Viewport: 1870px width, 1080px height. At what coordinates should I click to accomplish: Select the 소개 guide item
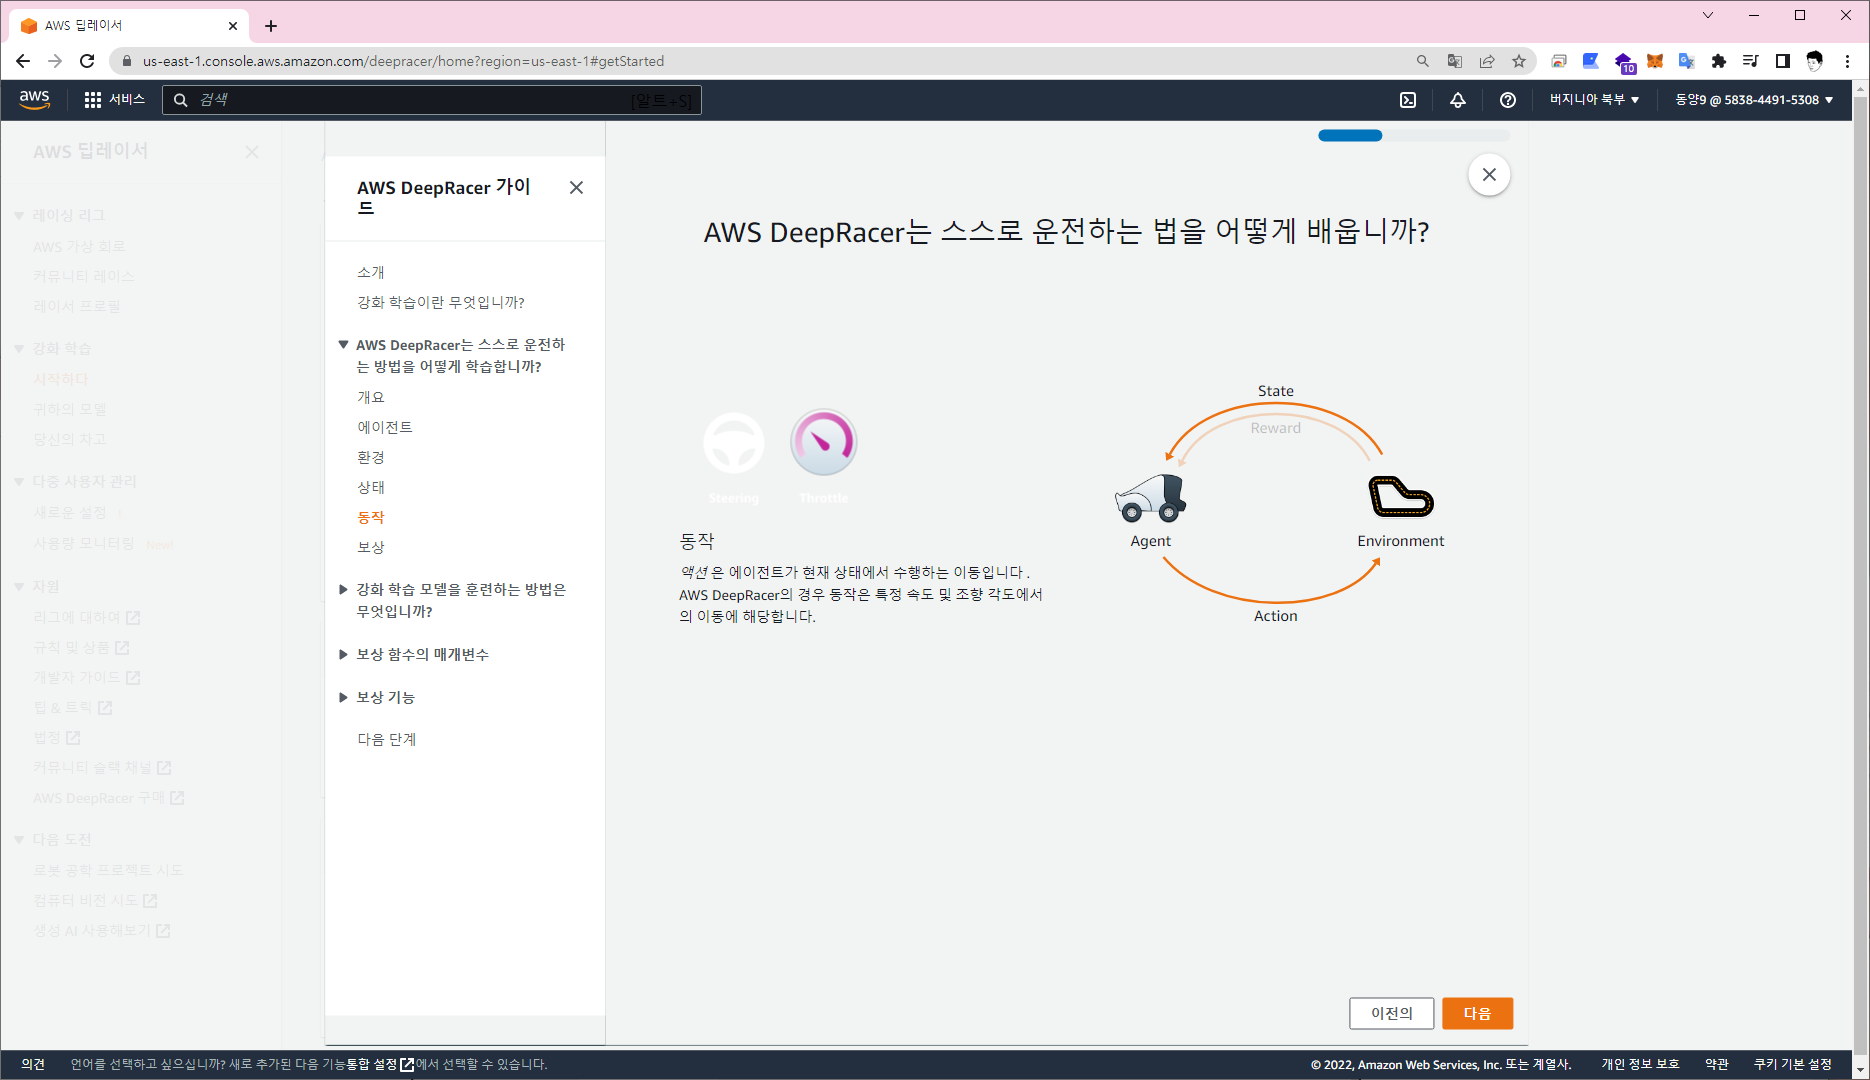click(x=371, y=272)
